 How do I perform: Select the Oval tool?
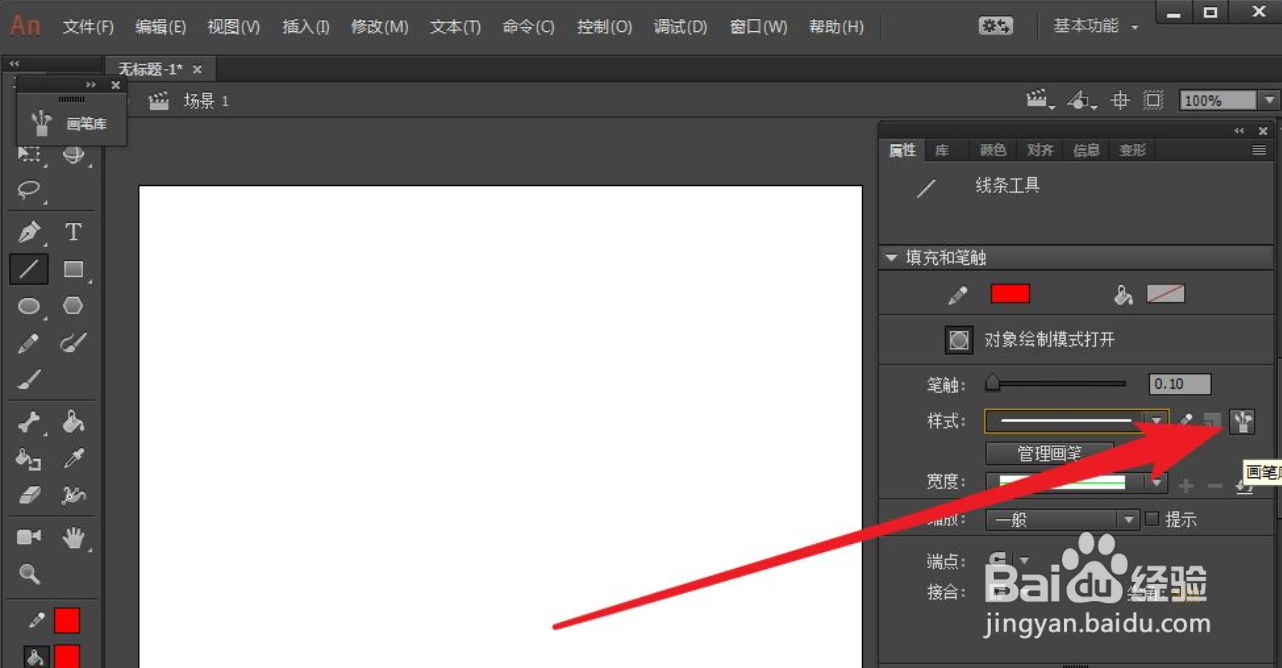[x=29, y=306]
